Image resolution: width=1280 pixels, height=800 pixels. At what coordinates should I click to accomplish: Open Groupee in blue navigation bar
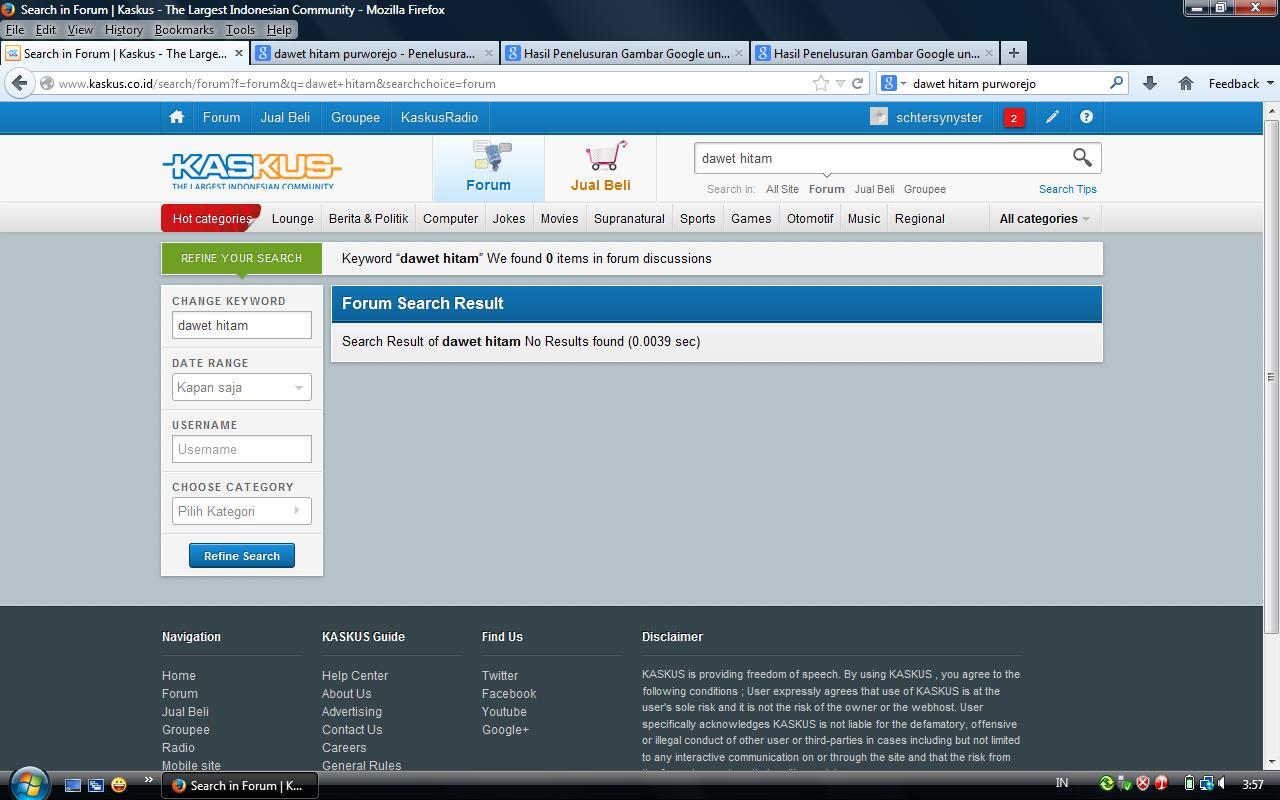pos(355,117)
